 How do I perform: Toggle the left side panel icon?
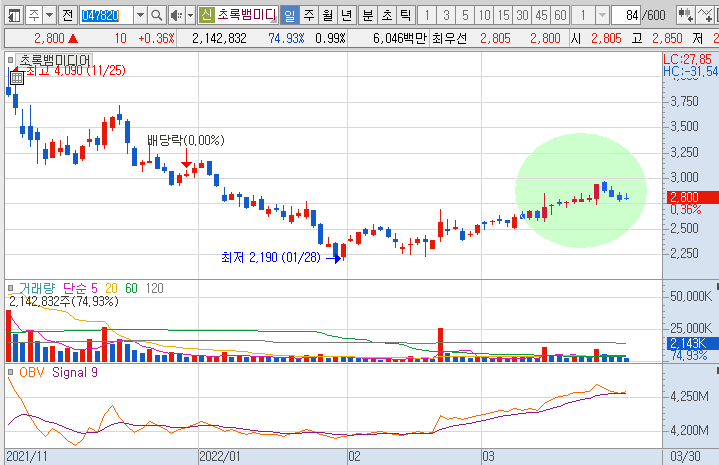click(x=14, y=16)
